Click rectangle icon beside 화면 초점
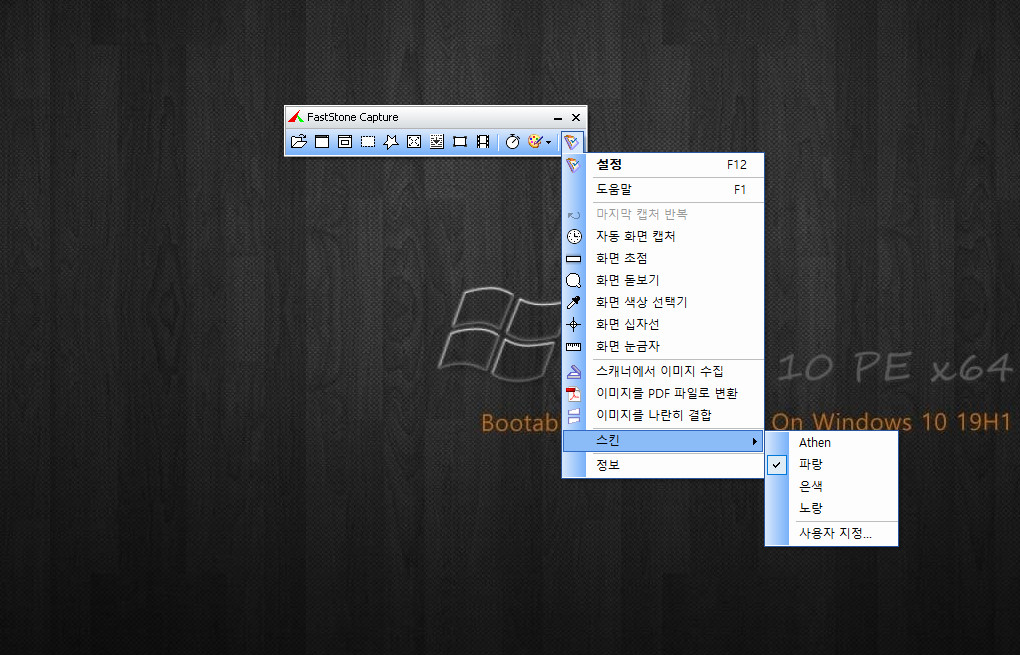1020x655 pixels. [x=574, y=259]
